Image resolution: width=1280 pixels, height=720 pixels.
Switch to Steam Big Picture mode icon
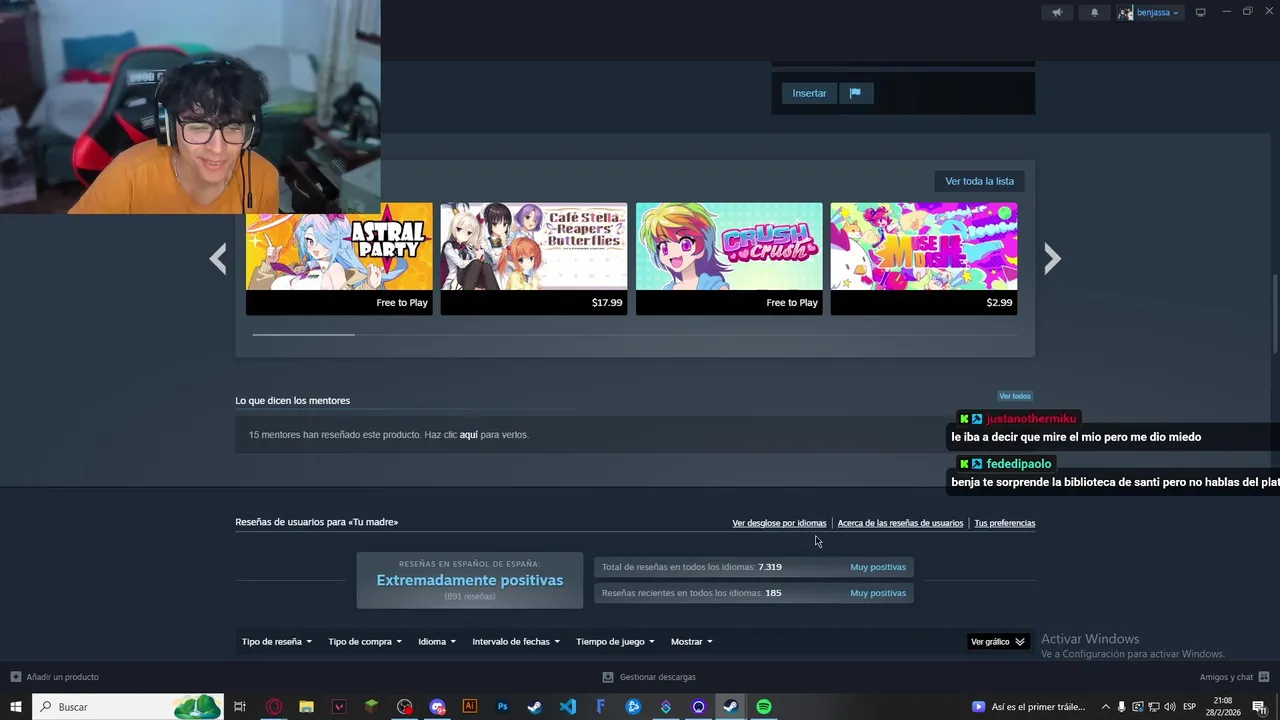point(1200,12)
